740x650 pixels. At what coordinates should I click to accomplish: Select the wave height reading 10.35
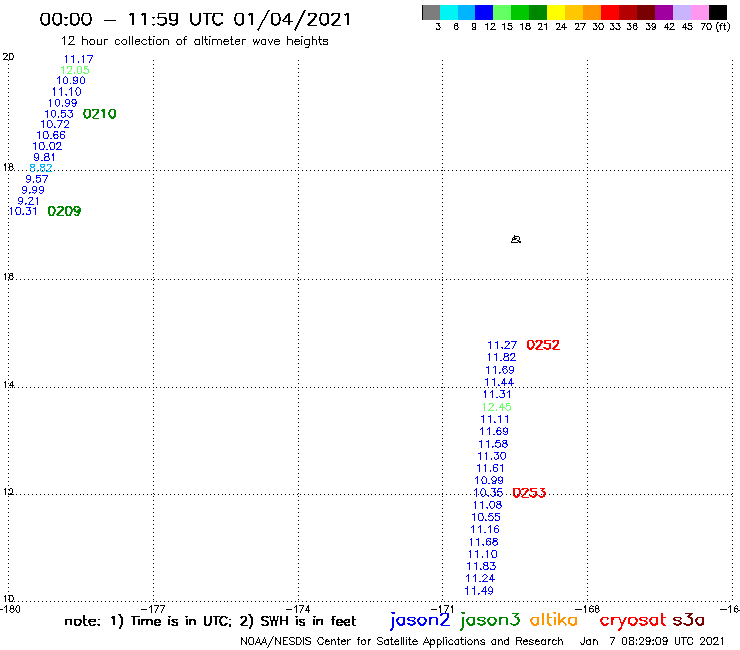488,493
